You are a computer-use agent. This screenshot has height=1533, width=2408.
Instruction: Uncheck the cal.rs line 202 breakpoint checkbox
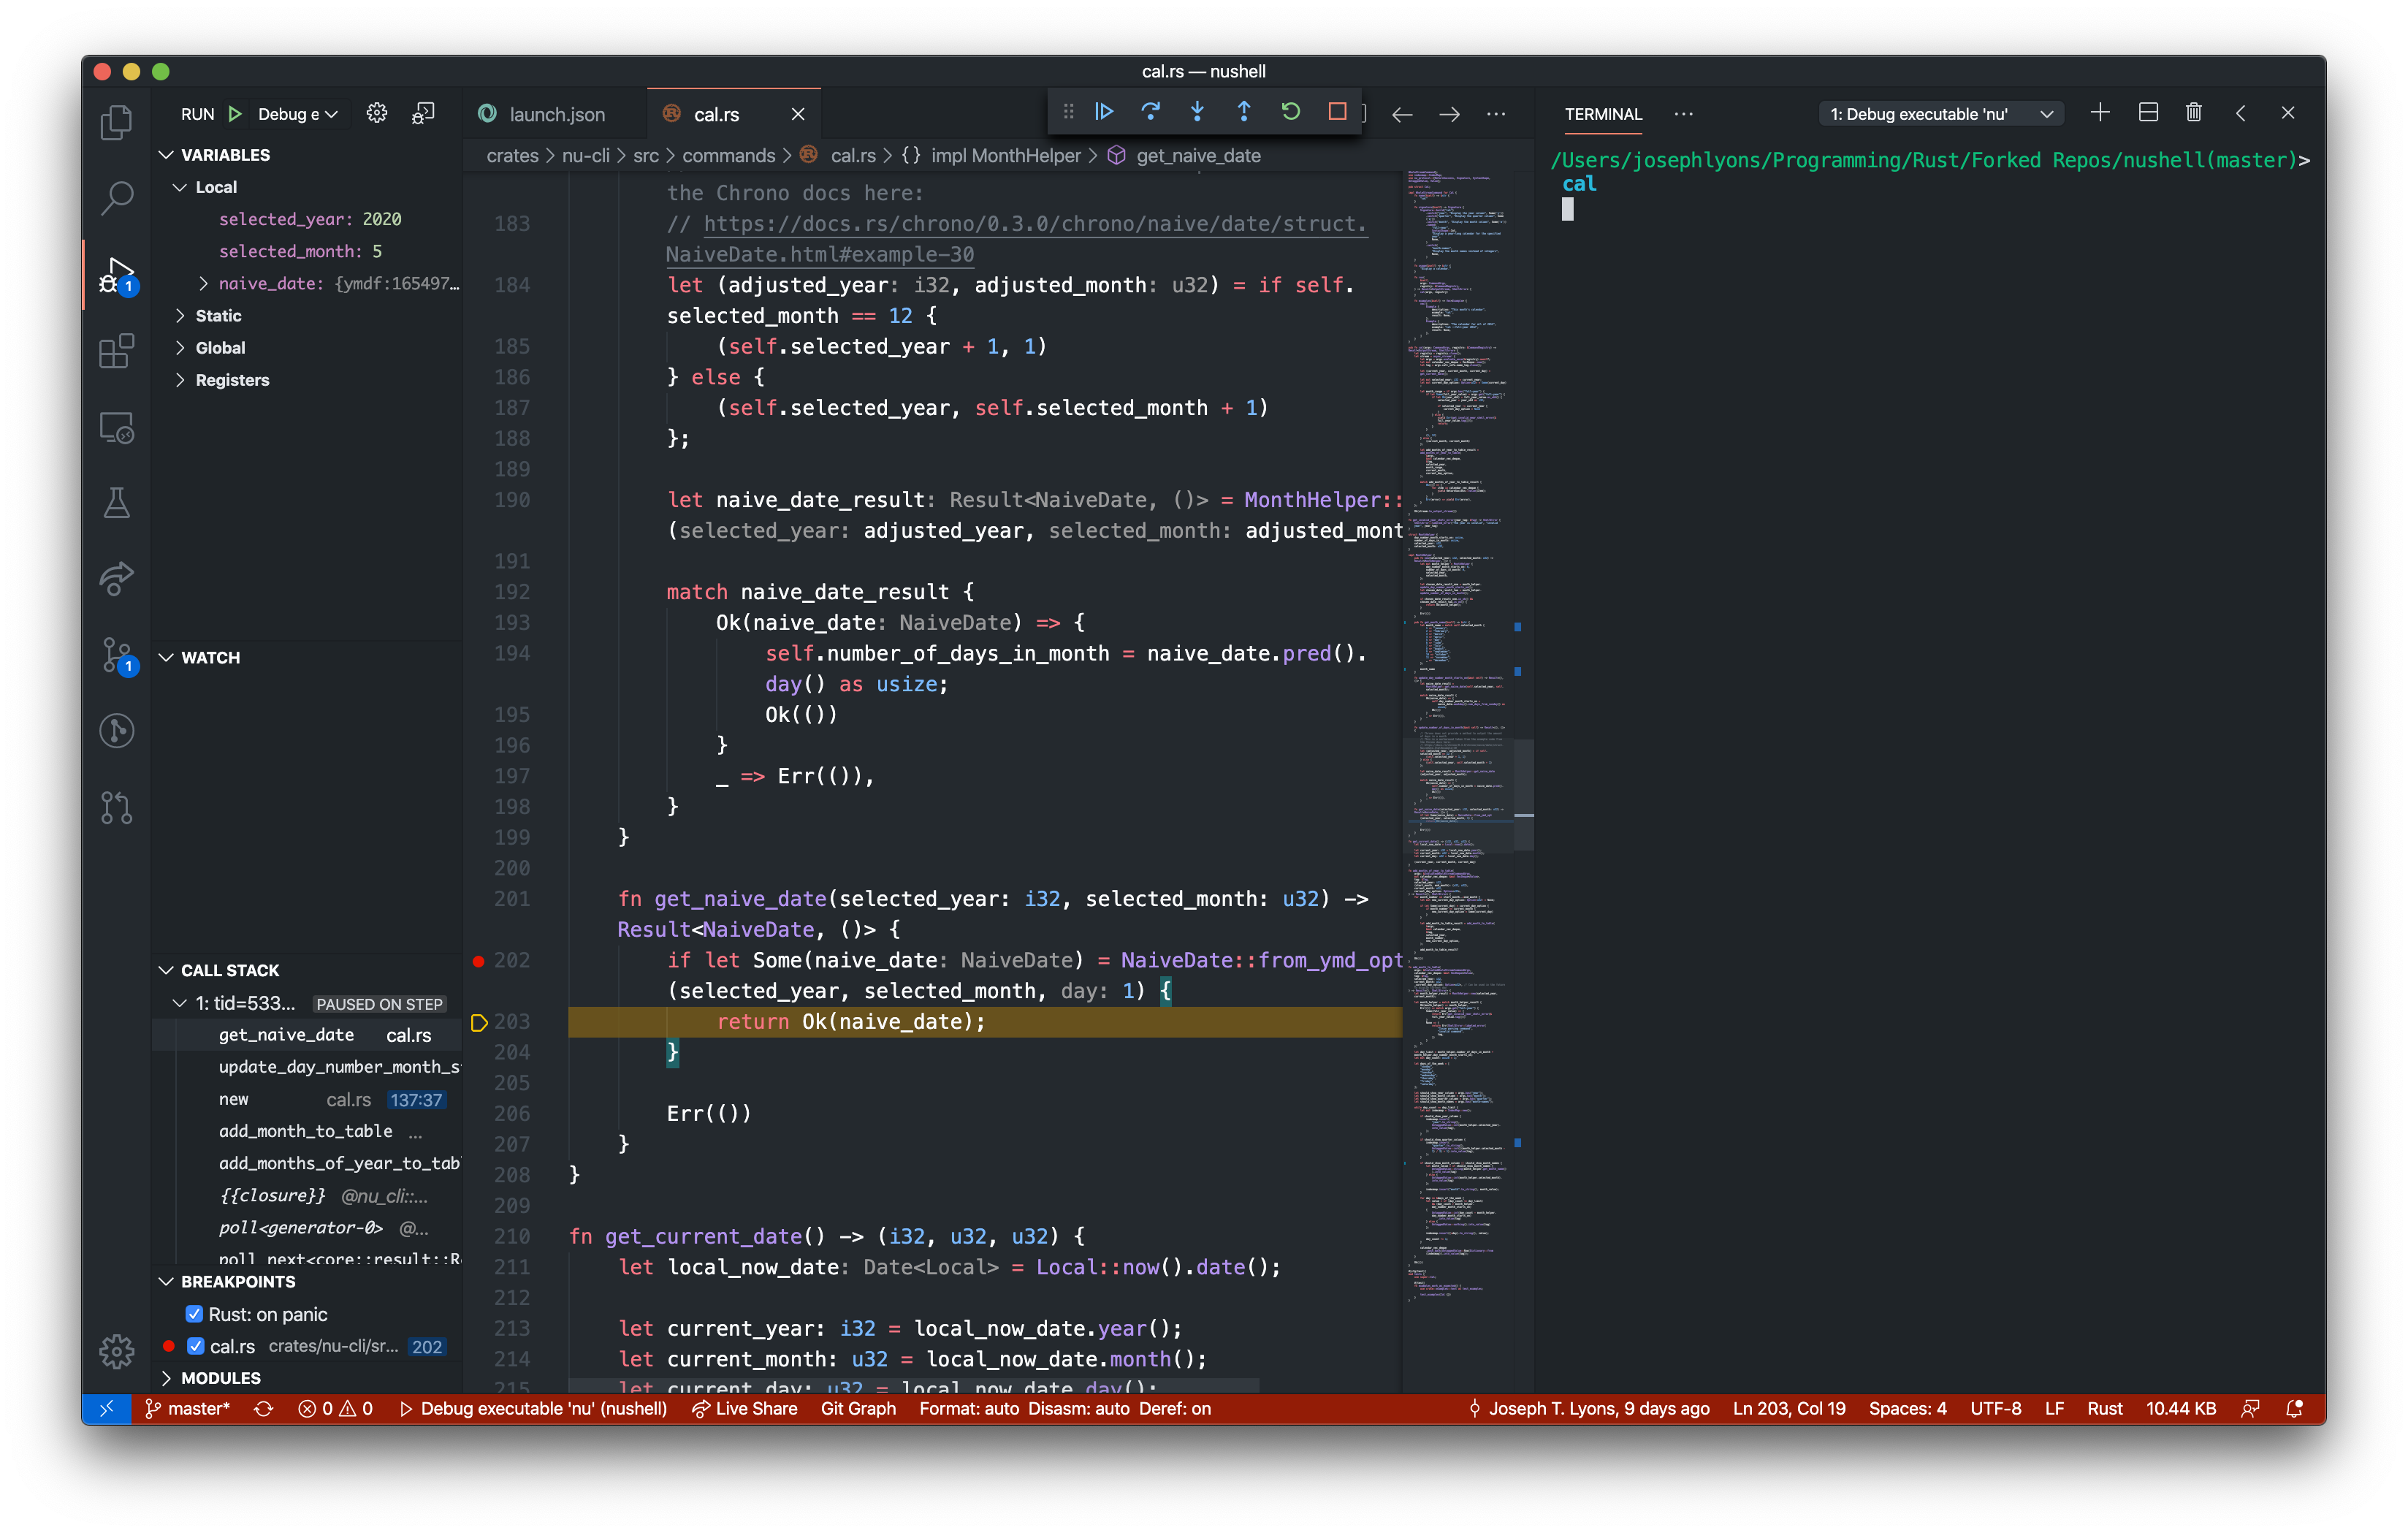click(196, 1346)
